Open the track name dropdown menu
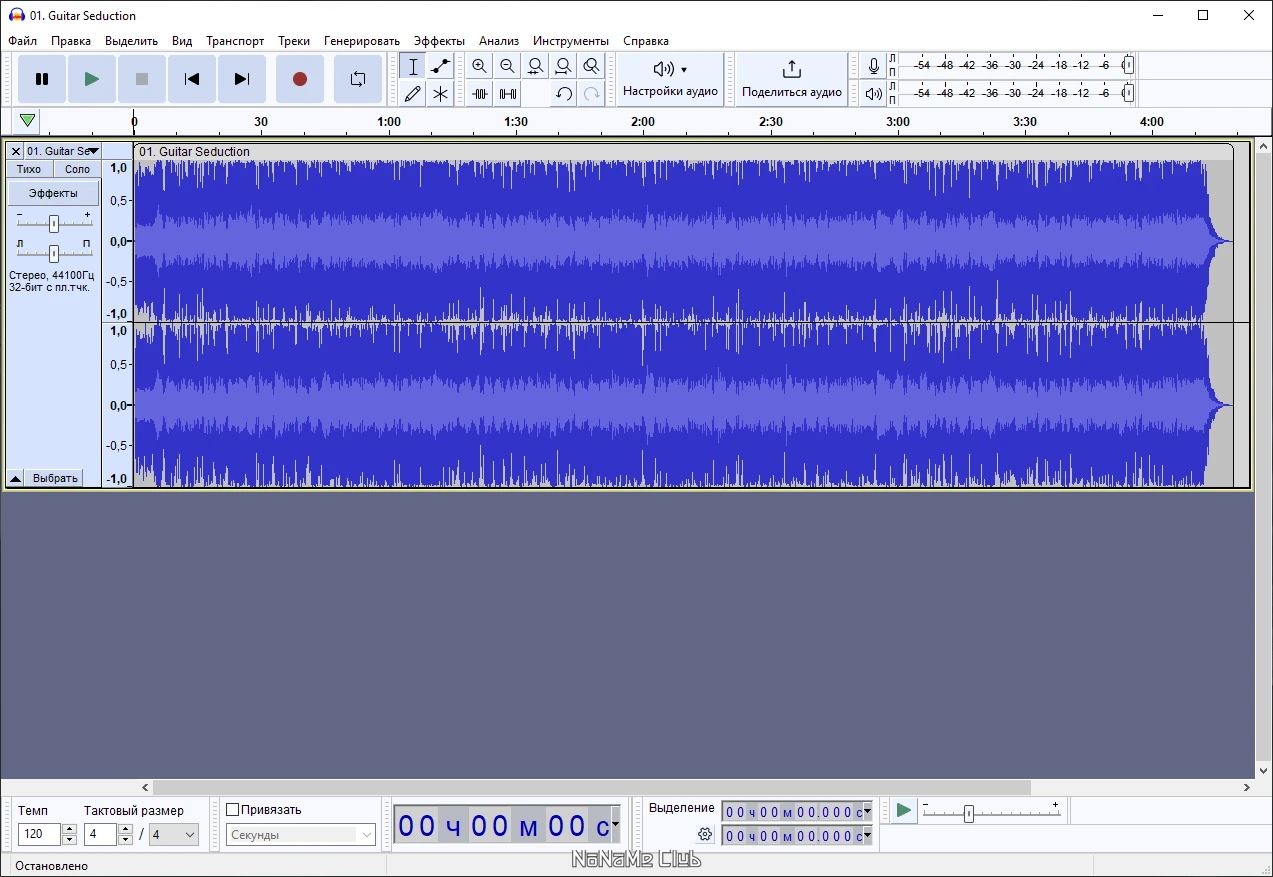 [x=93, y=151]
